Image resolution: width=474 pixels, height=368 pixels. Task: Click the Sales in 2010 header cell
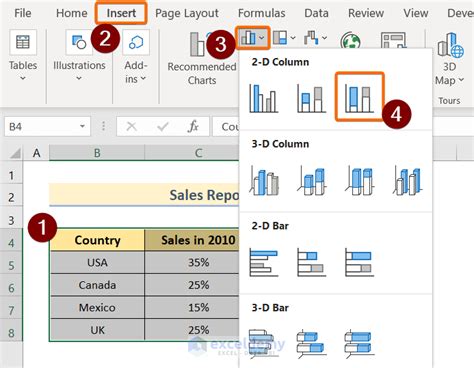pyautogui.click(x=192, y=240)
